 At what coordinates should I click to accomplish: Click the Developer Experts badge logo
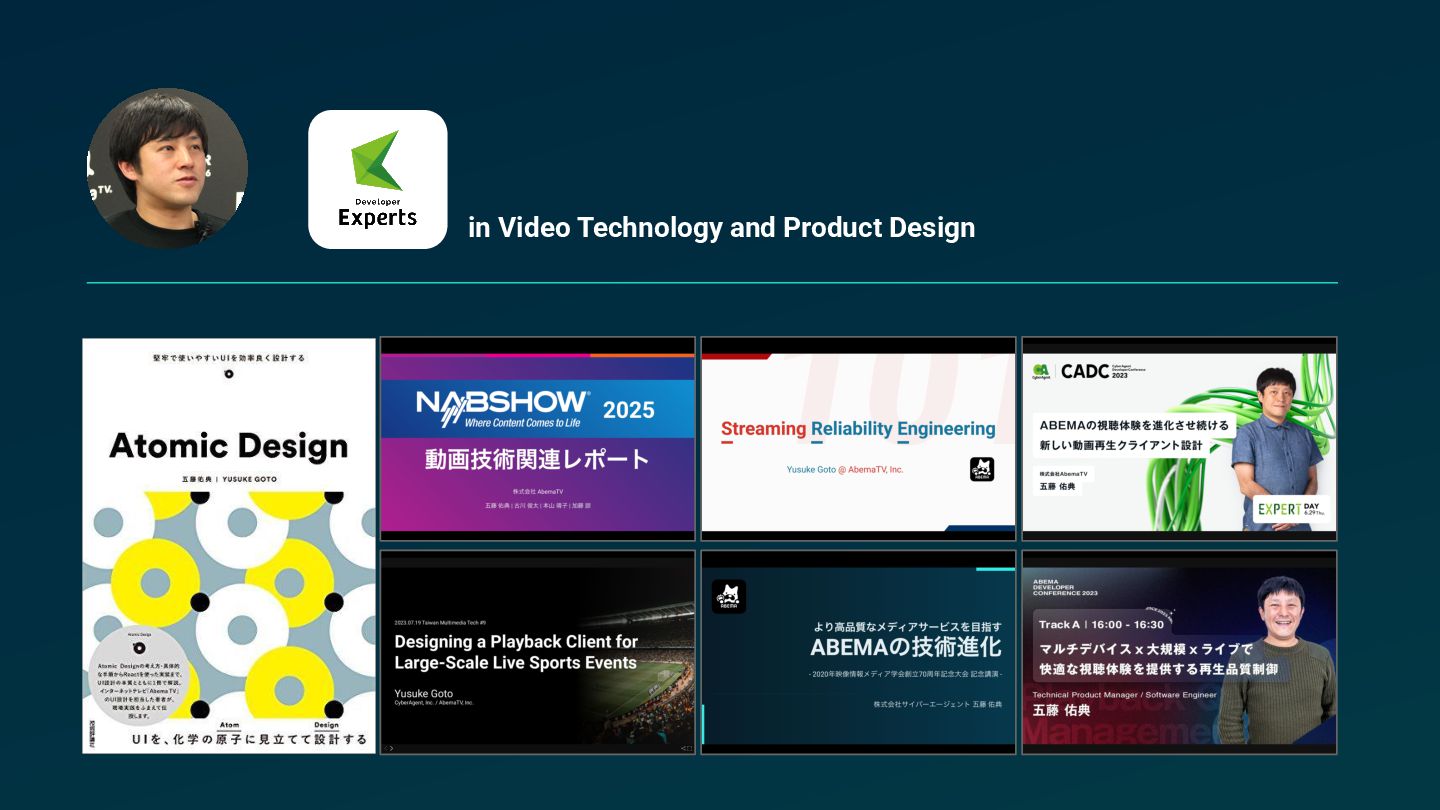pos(378,179)
